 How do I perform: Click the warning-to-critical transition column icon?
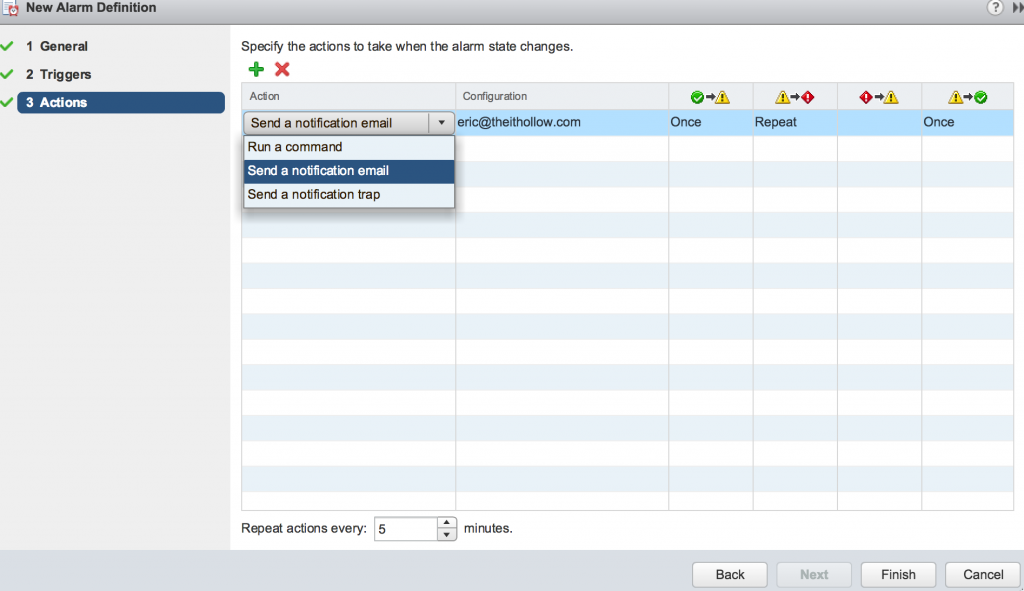[795, 97]
